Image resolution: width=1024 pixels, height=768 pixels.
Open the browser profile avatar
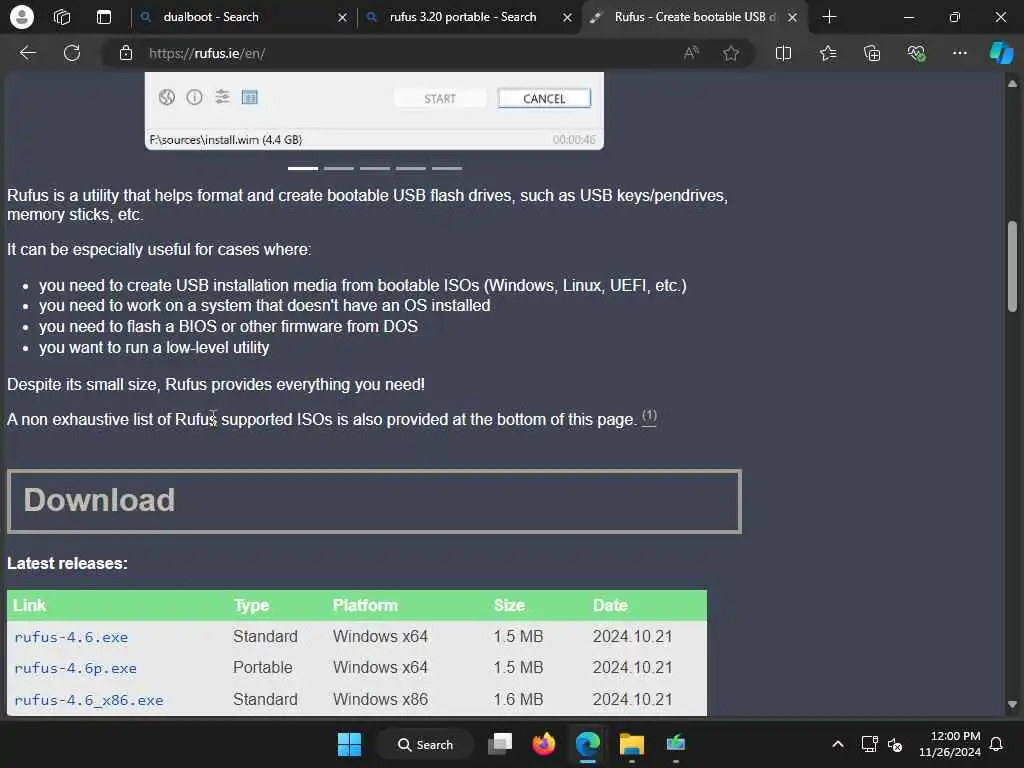[22, 17]
